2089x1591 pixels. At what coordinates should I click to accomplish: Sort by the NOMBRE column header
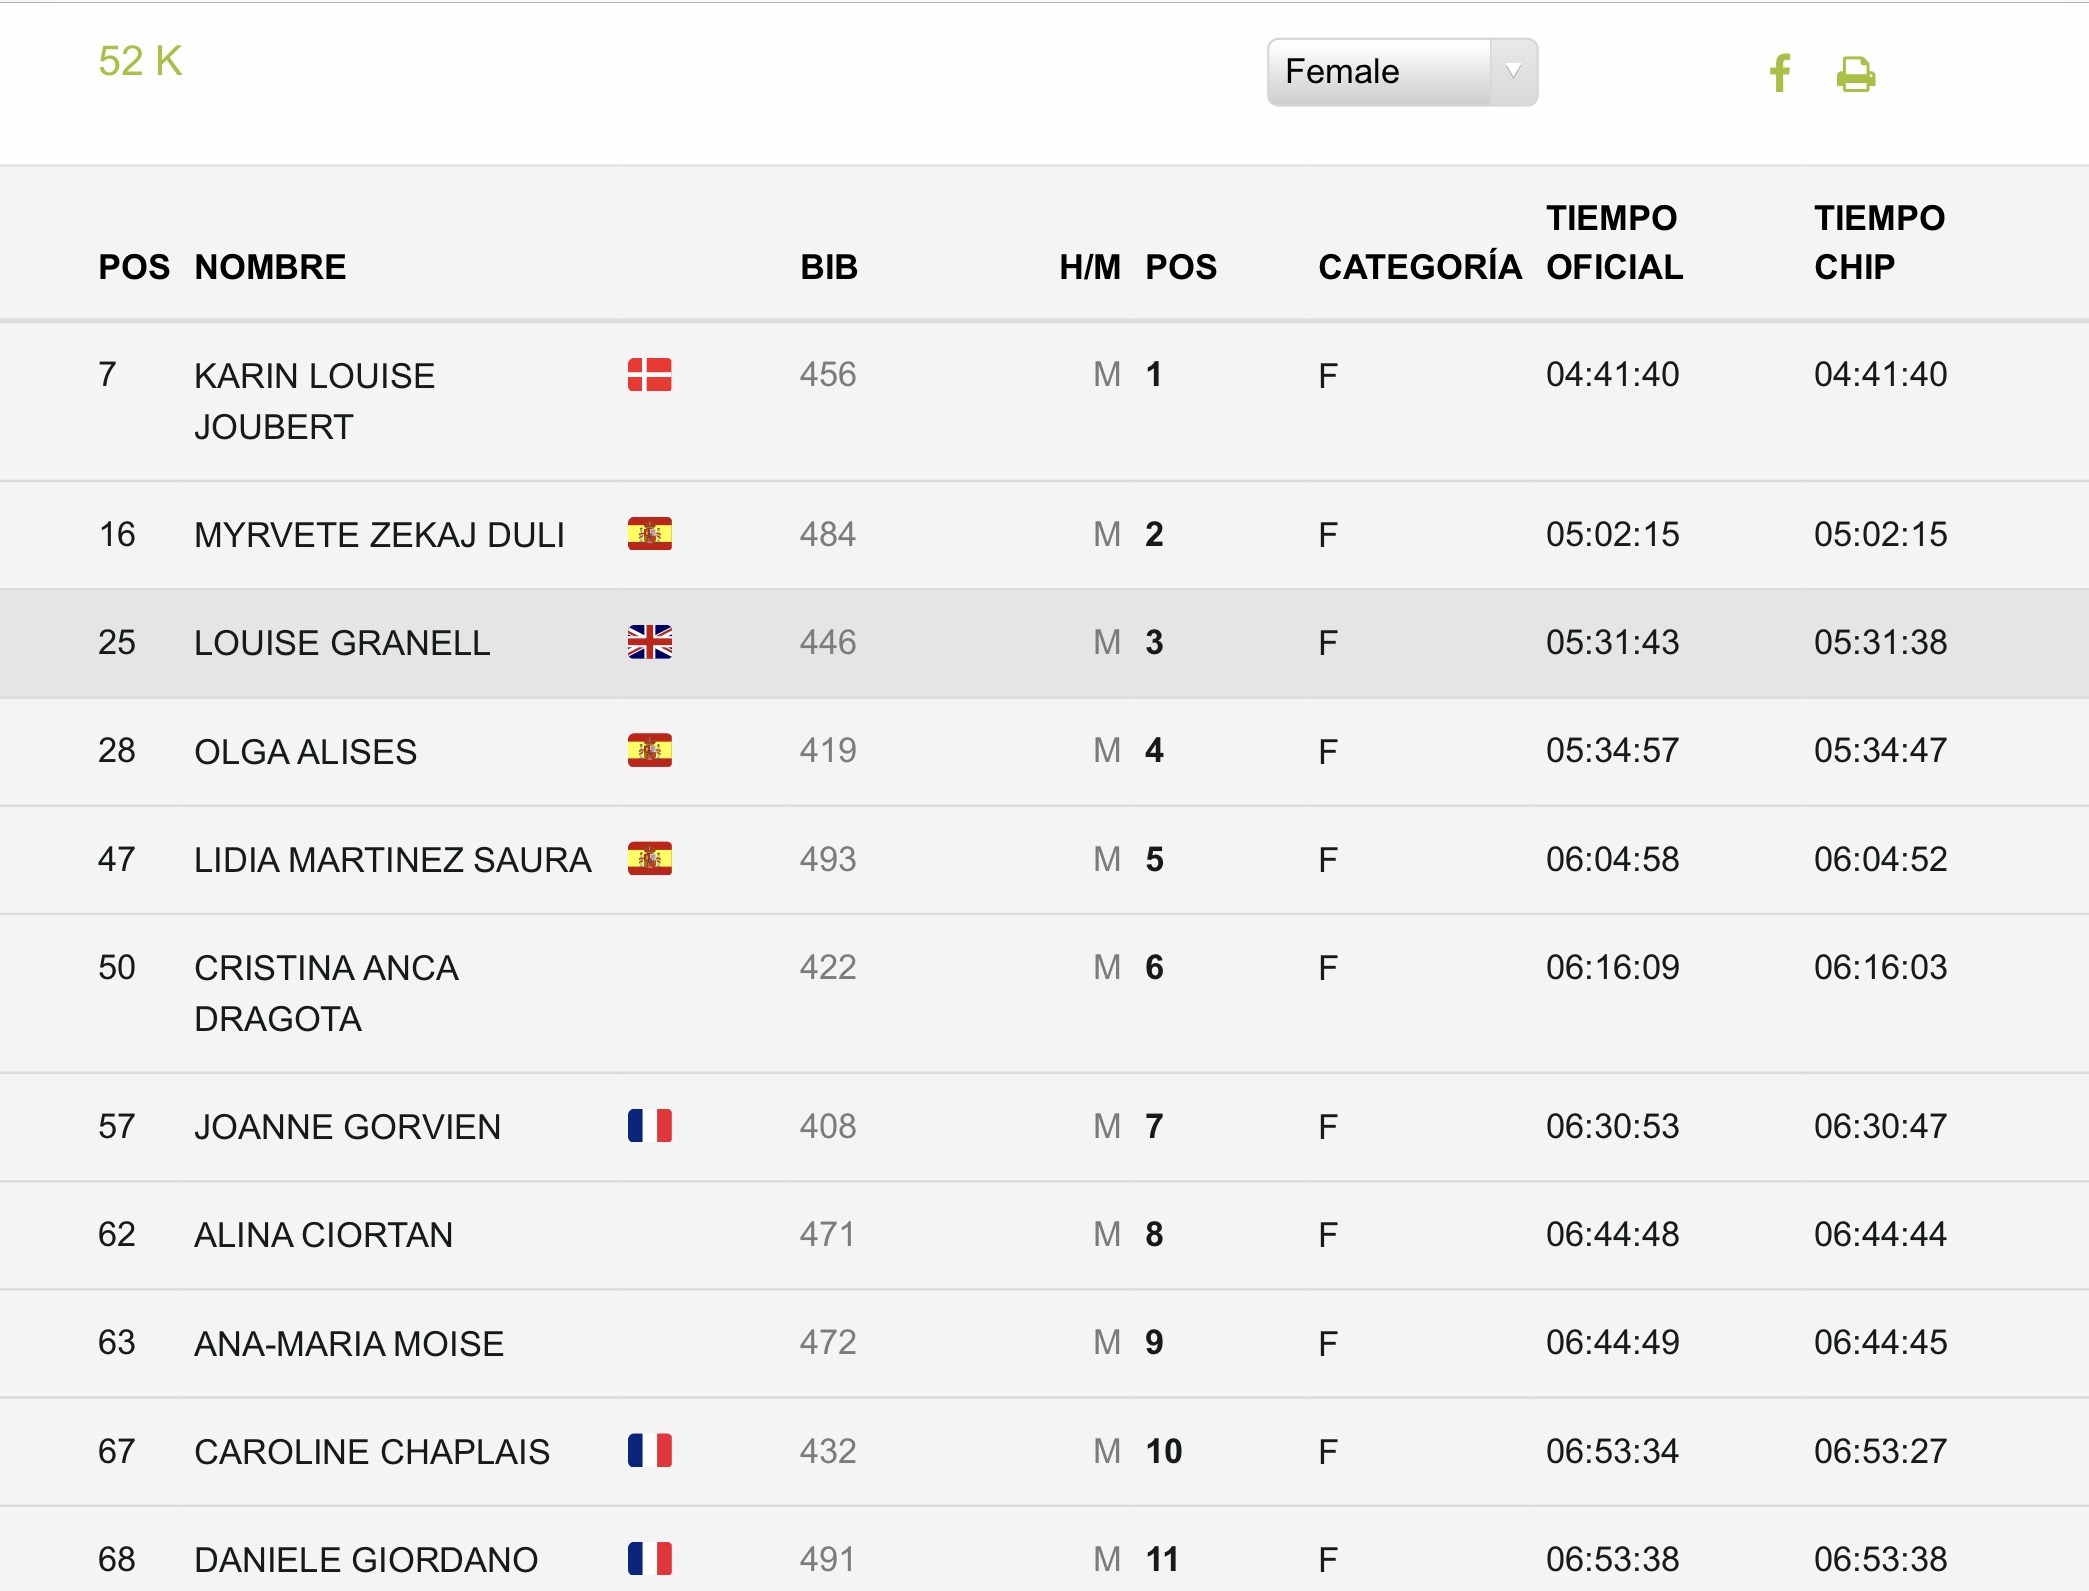[270, 267]
